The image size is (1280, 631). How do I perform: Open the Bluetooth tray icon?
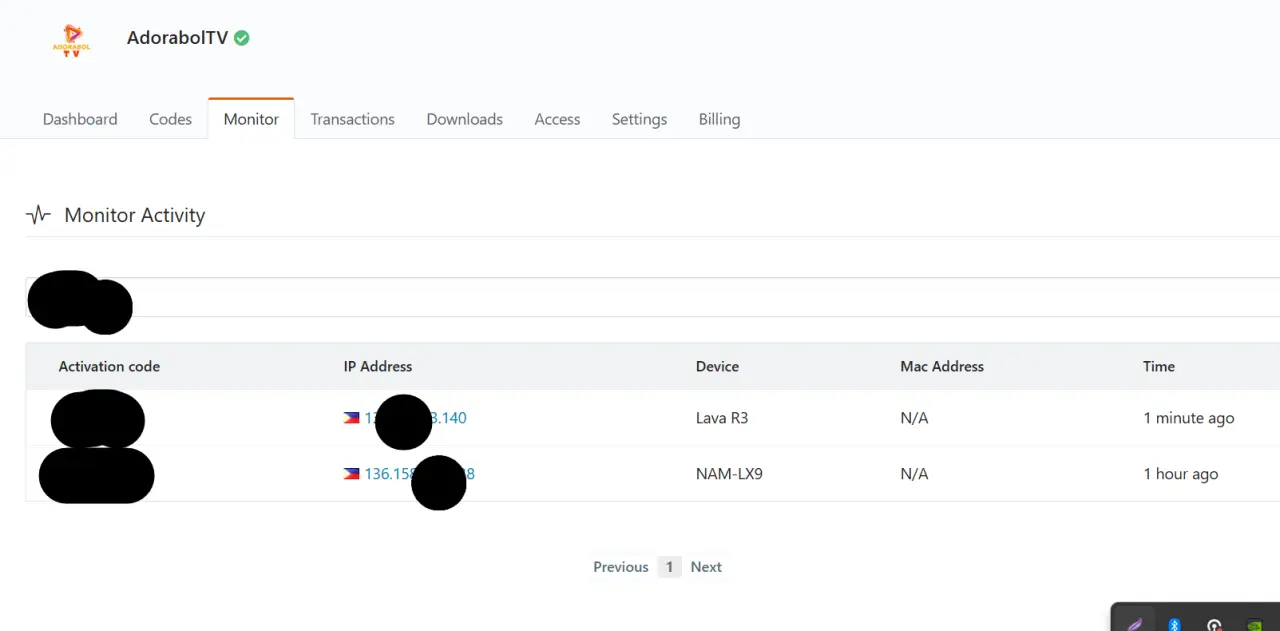pyautogui.click(x=1175, y=624)
